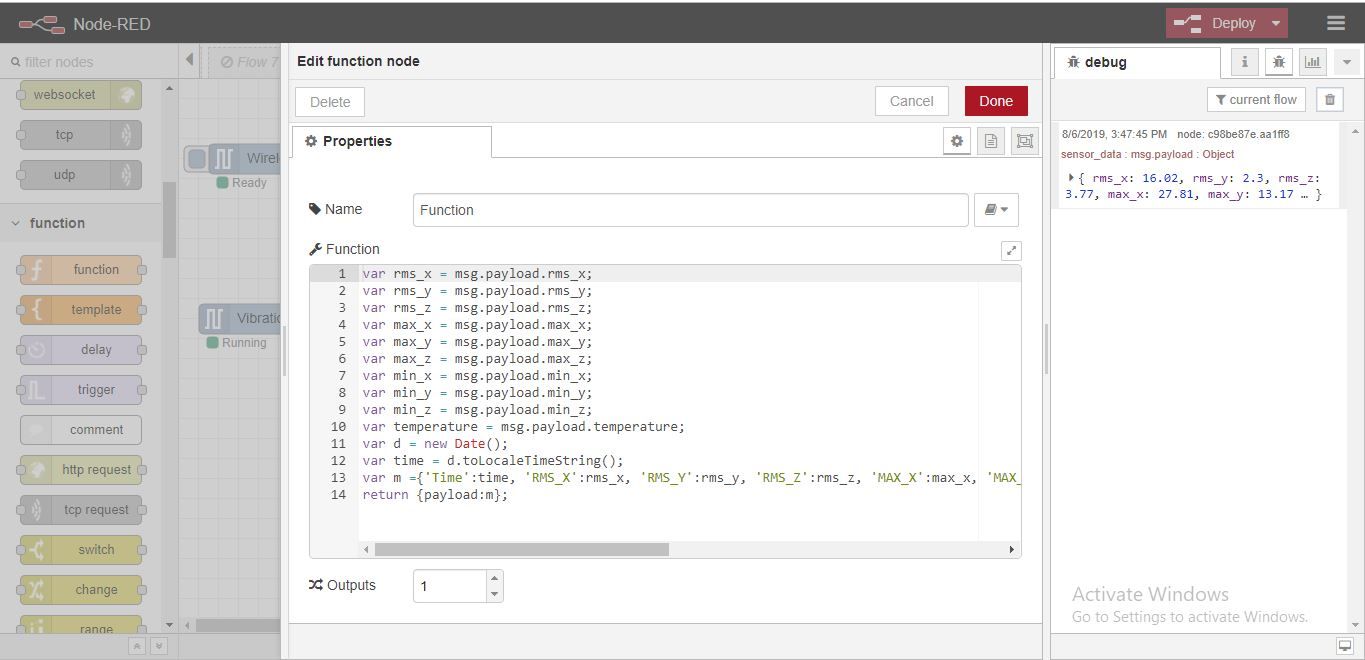Click the trigger node in palette
The height and width of the screenshot is (660, 1365).
coord(81,390)
